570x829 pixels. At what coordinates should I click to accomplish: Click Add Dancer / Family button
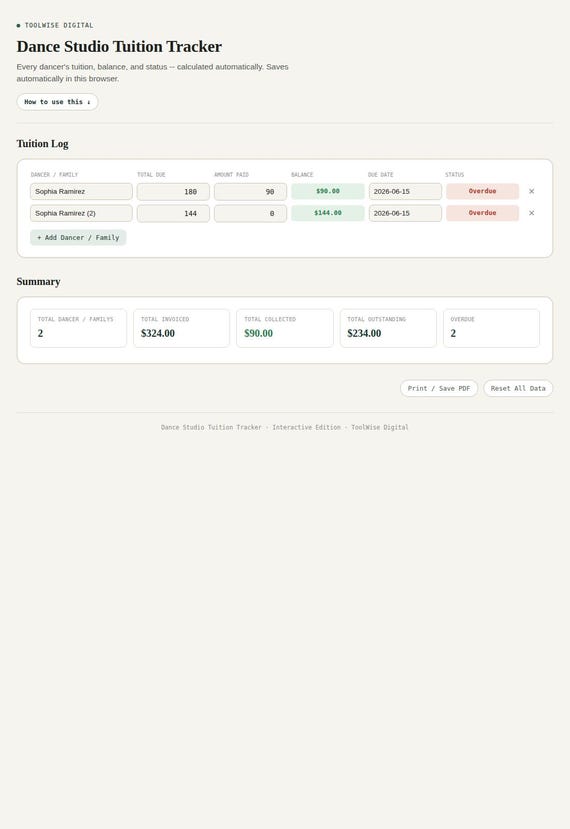[78, 237]
